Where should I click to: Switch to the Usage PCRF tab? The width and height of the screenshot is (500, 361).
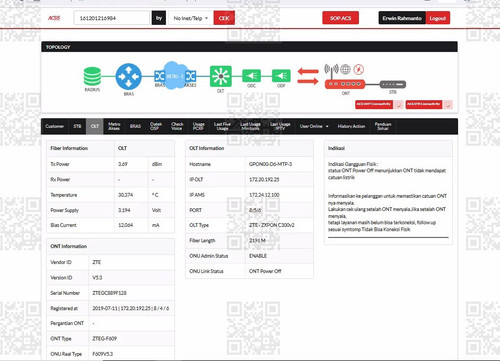tap(198, 126)
